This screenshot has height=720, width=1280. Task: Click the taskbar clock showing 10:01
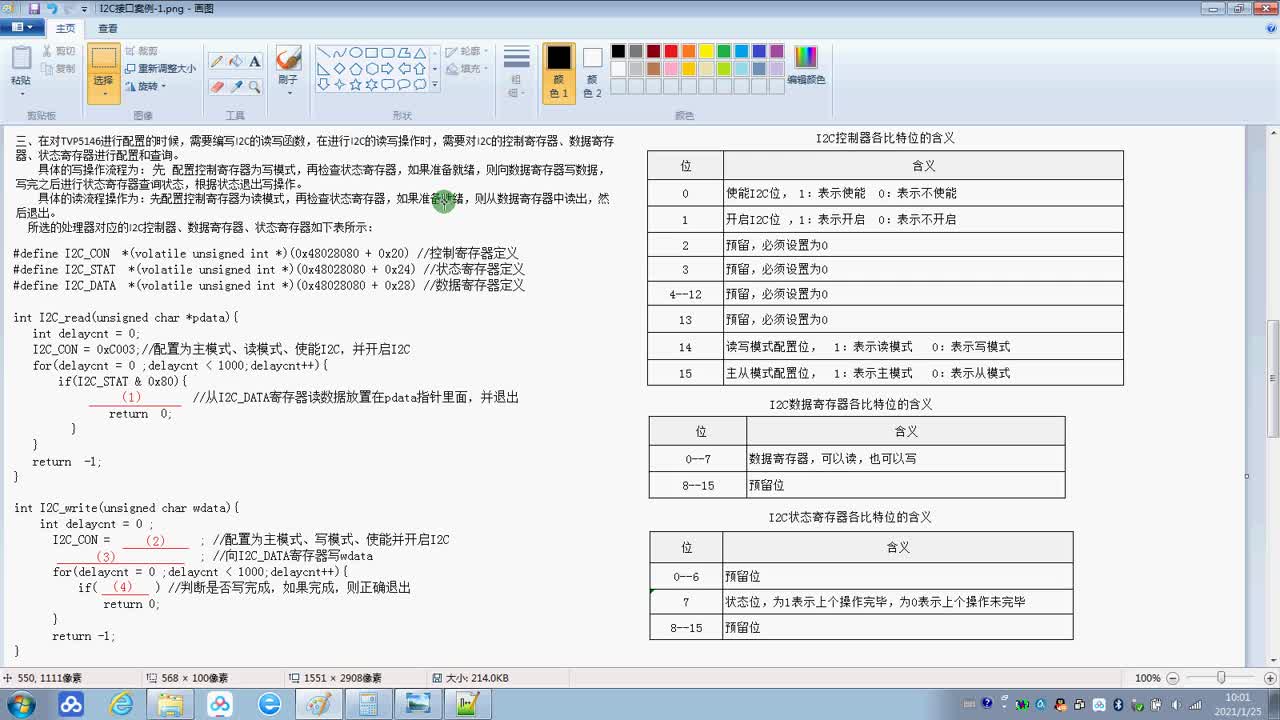pyautogui.click(x=1237, y=704)
